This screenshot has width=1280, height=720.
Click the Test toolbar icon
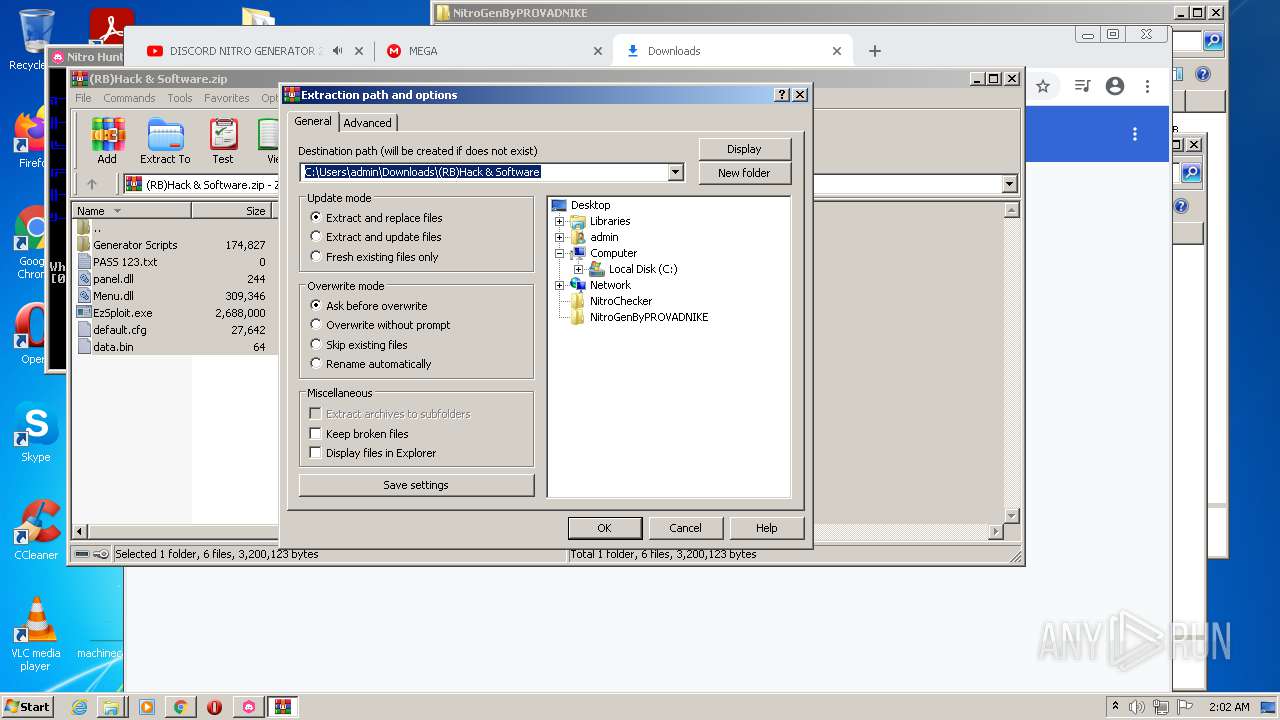pos(223,140)
